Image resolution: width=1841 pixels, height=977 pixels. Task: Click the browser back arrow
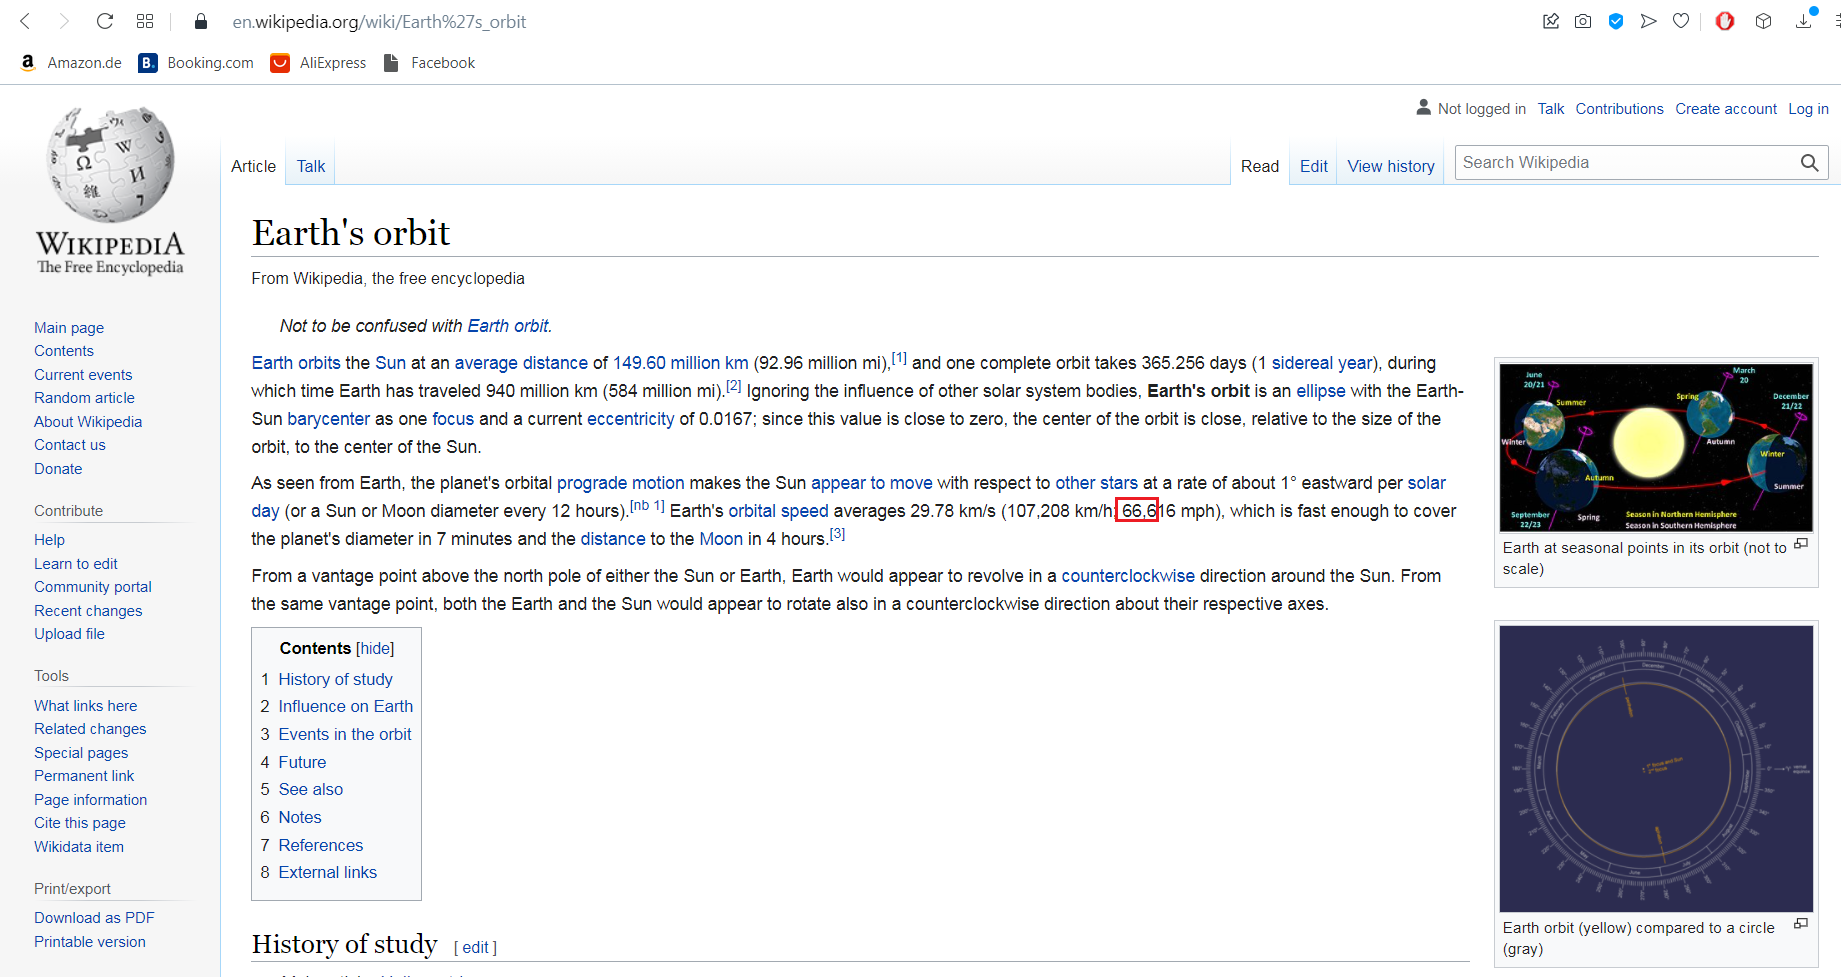click(x=26, y=21)
